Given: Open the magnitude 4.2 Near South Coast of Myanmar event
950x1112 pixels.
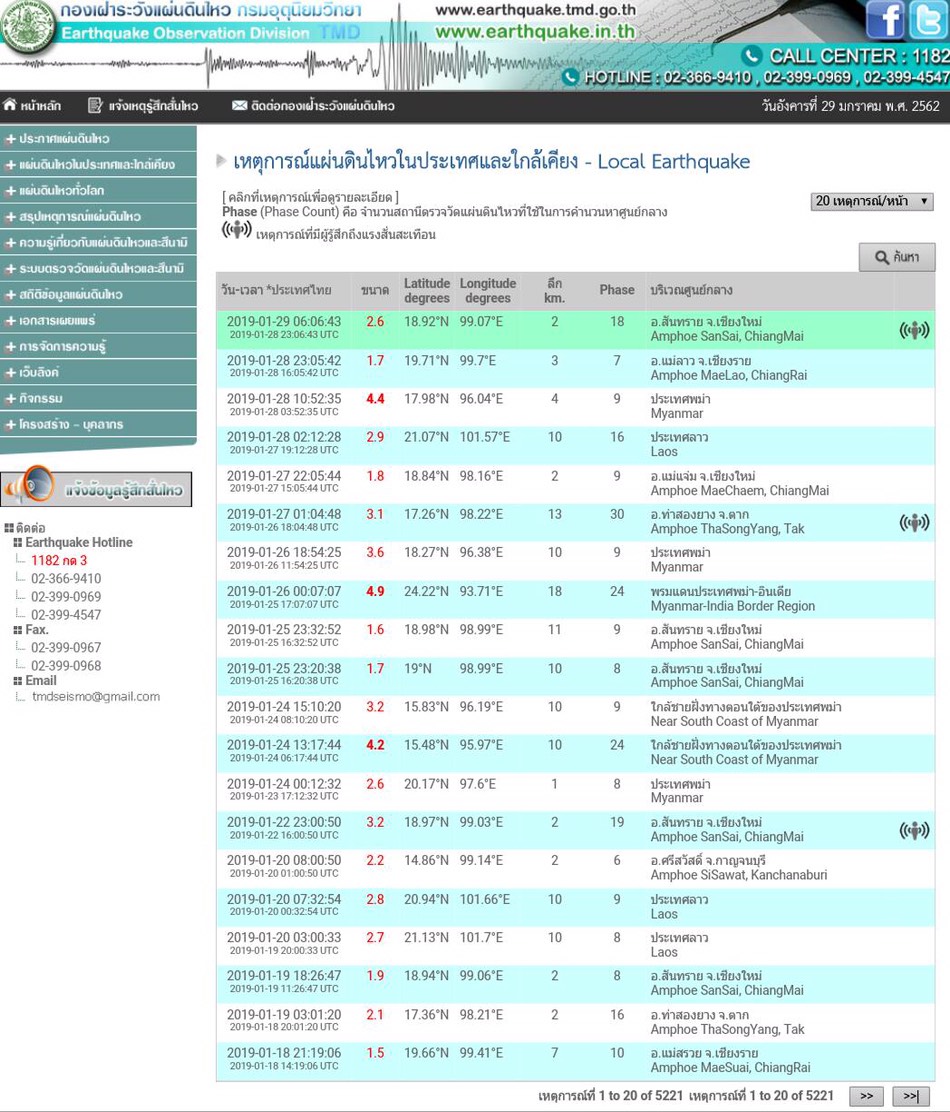Looking at the screenshot, I should click(575, 752).
